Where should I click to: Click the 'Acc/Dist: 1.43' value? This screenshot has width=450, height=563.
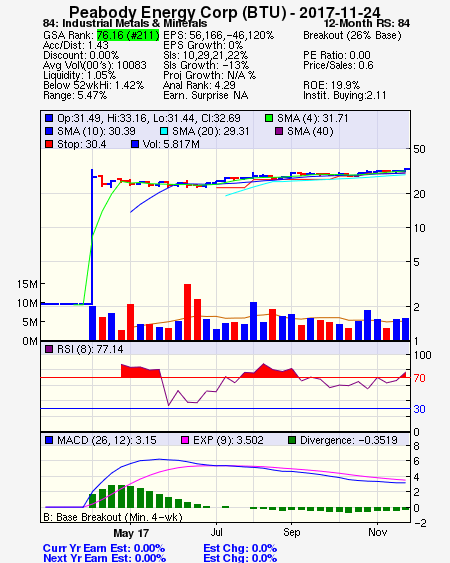tap(76, 45)
